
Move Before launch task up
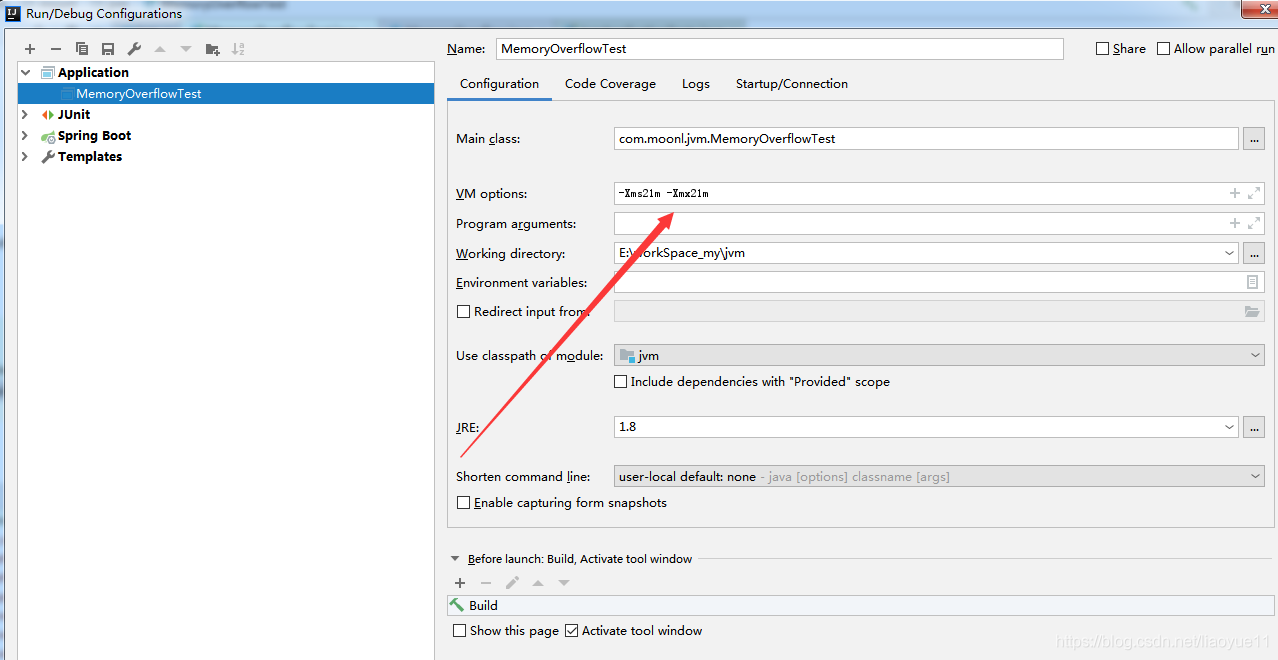coord(538,583)
